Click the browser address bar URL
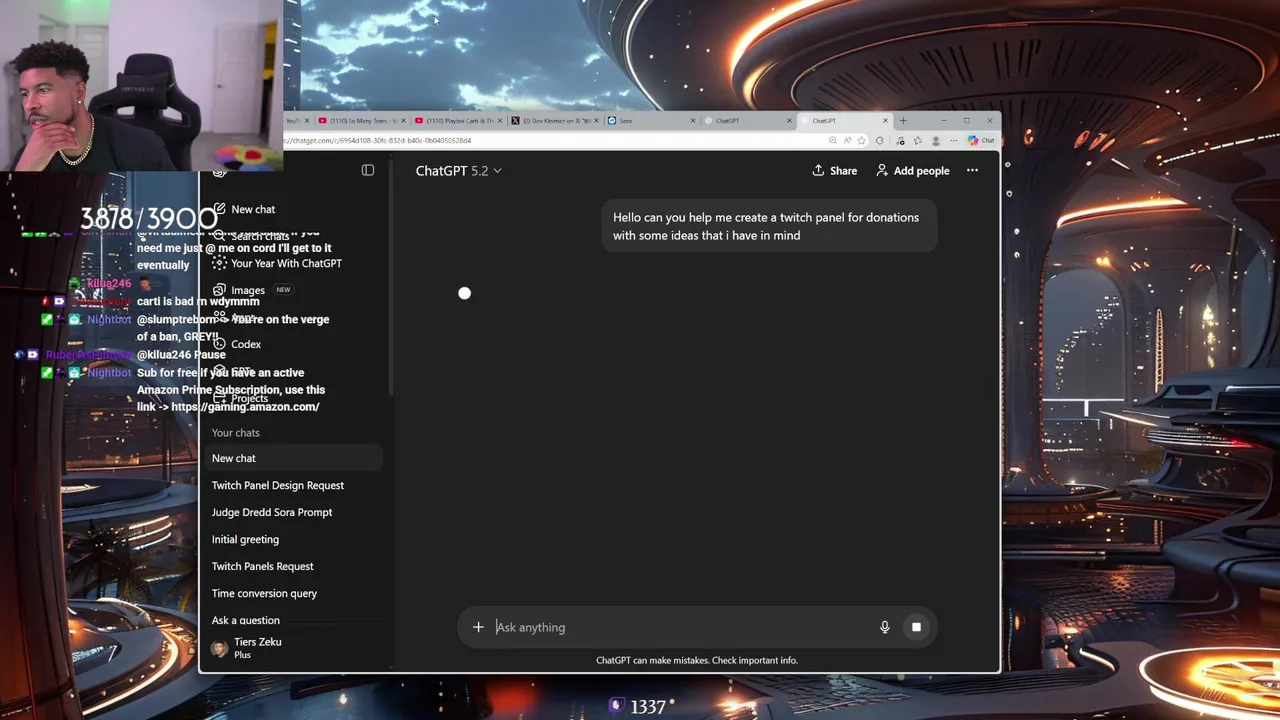The height and width of the screenshot is (720, 1280). coord(376,140)
